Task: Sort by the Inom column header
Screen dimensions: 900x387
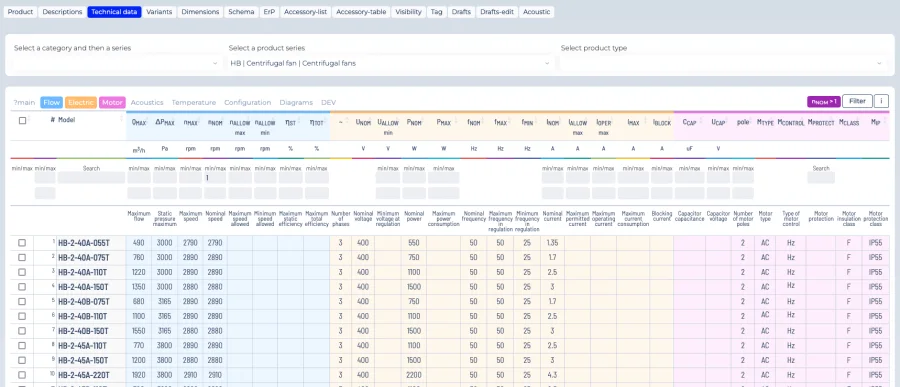Action: tap(552, 122)
